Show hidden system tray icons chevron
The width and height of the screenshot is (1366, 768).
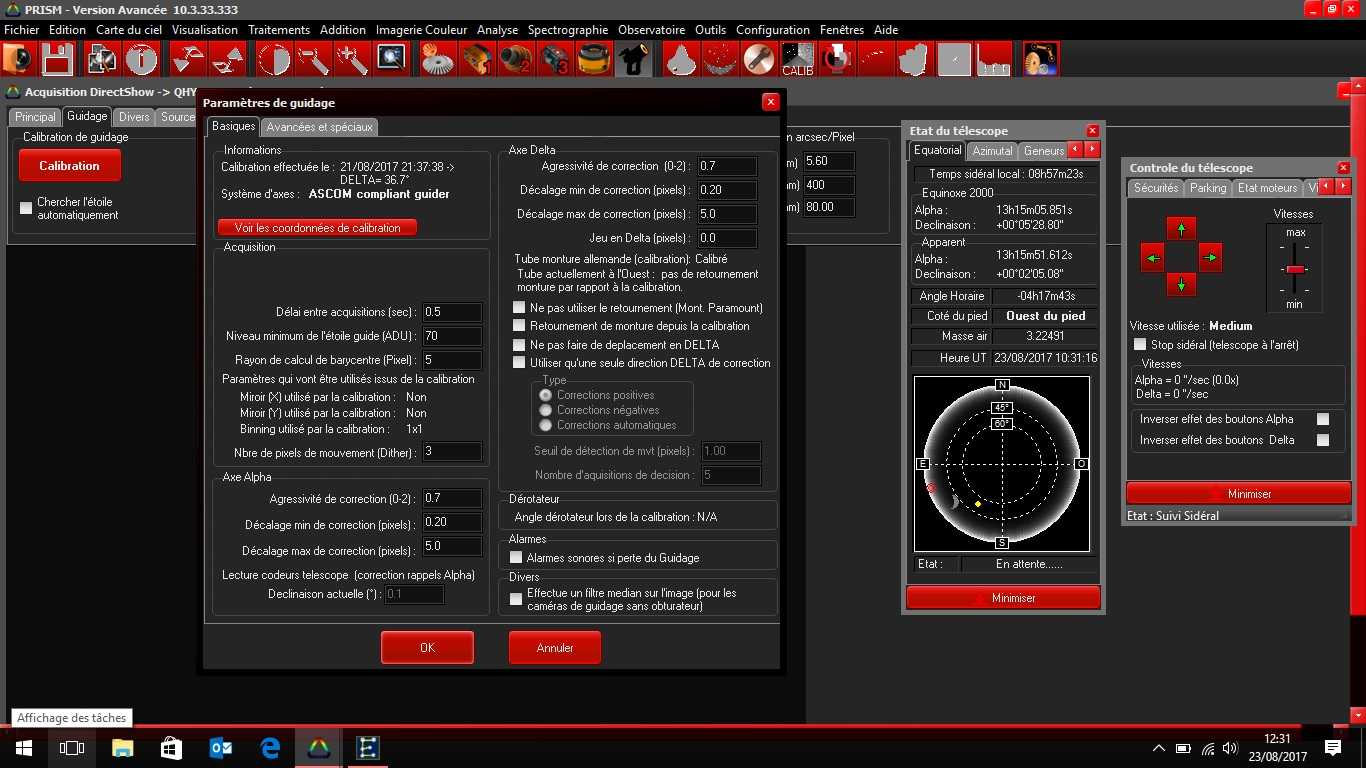click(x=1159, y=748)
